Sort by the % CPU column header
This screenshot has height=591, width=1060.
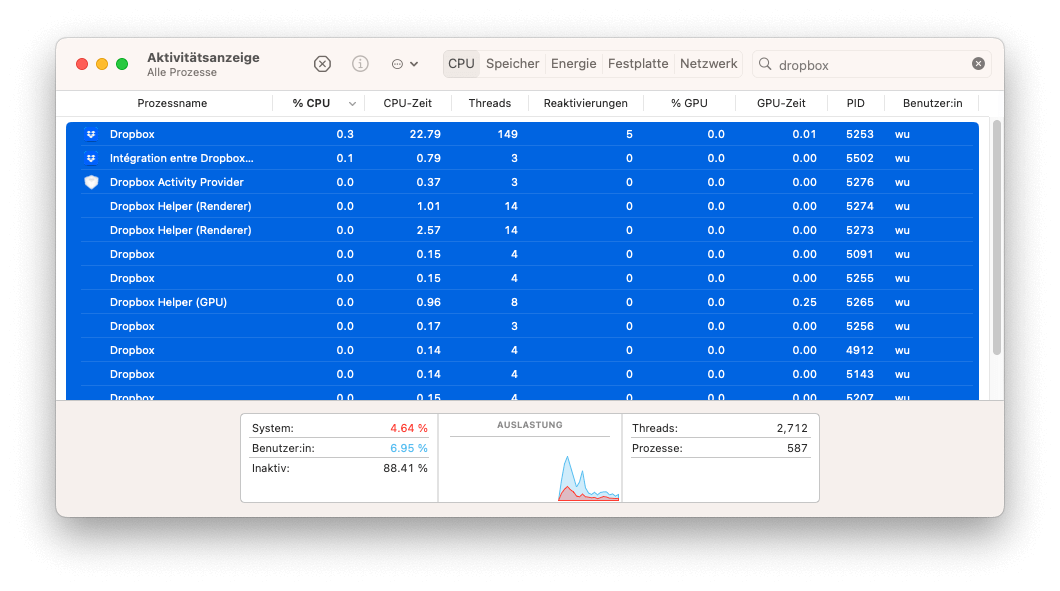click(311, 103)
